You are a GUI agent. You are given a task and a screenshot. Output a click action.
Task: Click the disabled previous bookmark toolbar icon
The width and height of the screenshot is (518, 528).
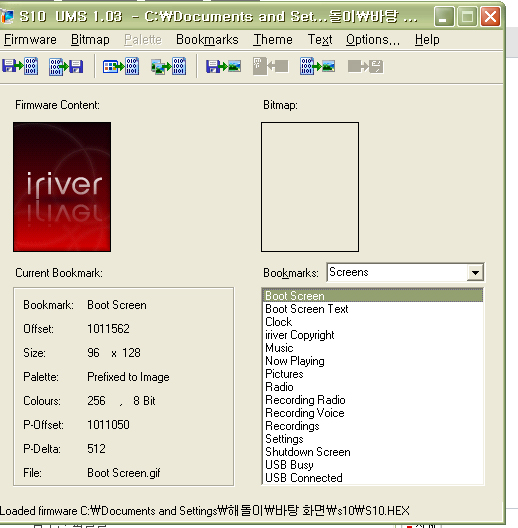click(270, 66)
